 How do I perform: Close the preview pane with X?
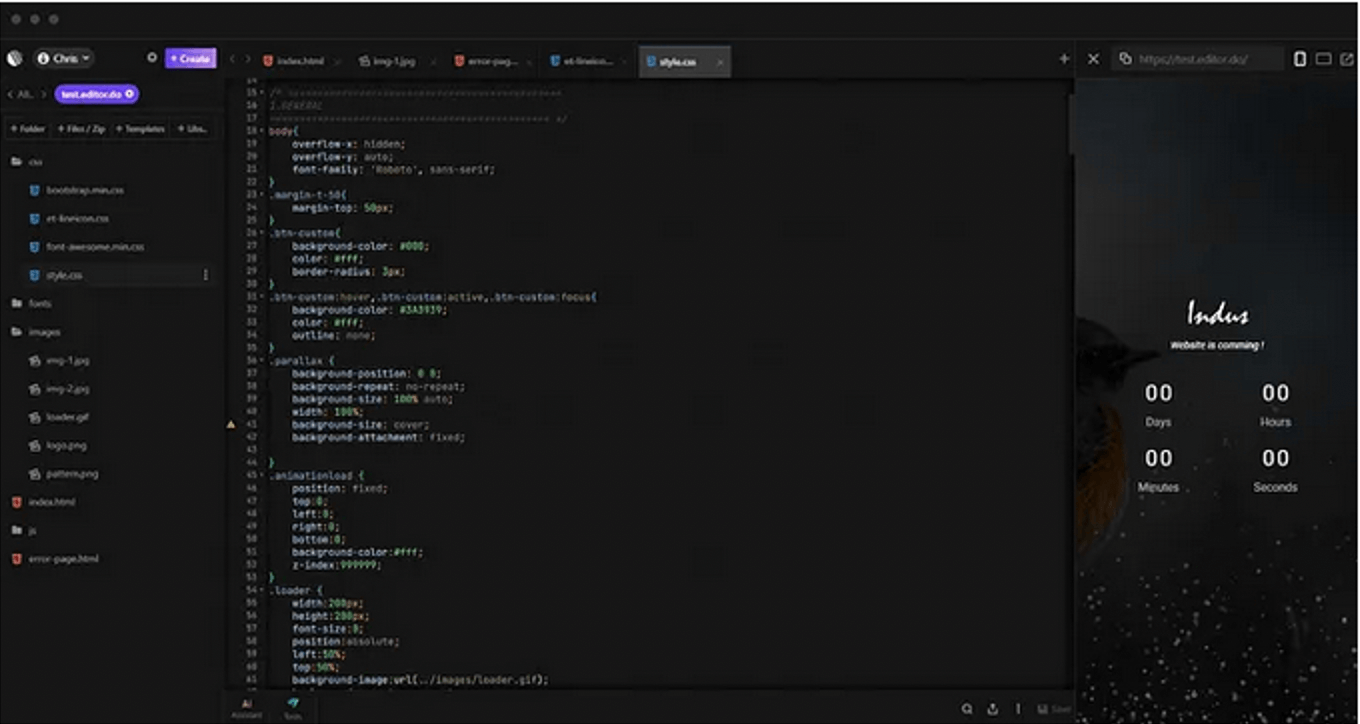[x=1093, y=59]
